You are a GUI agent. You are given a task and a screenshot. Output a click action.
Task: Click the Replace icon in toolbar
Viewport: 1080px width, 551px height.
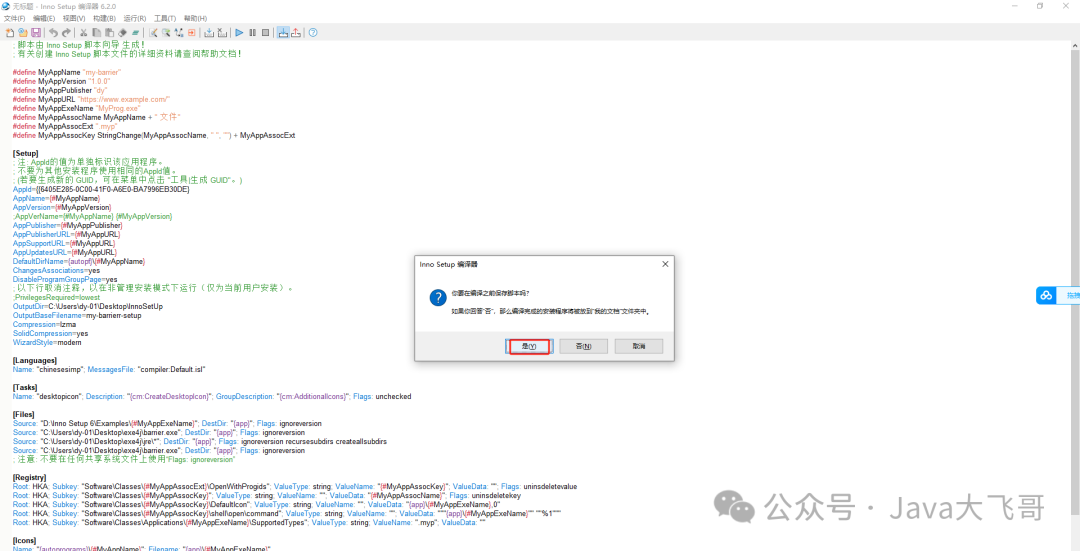179,32
